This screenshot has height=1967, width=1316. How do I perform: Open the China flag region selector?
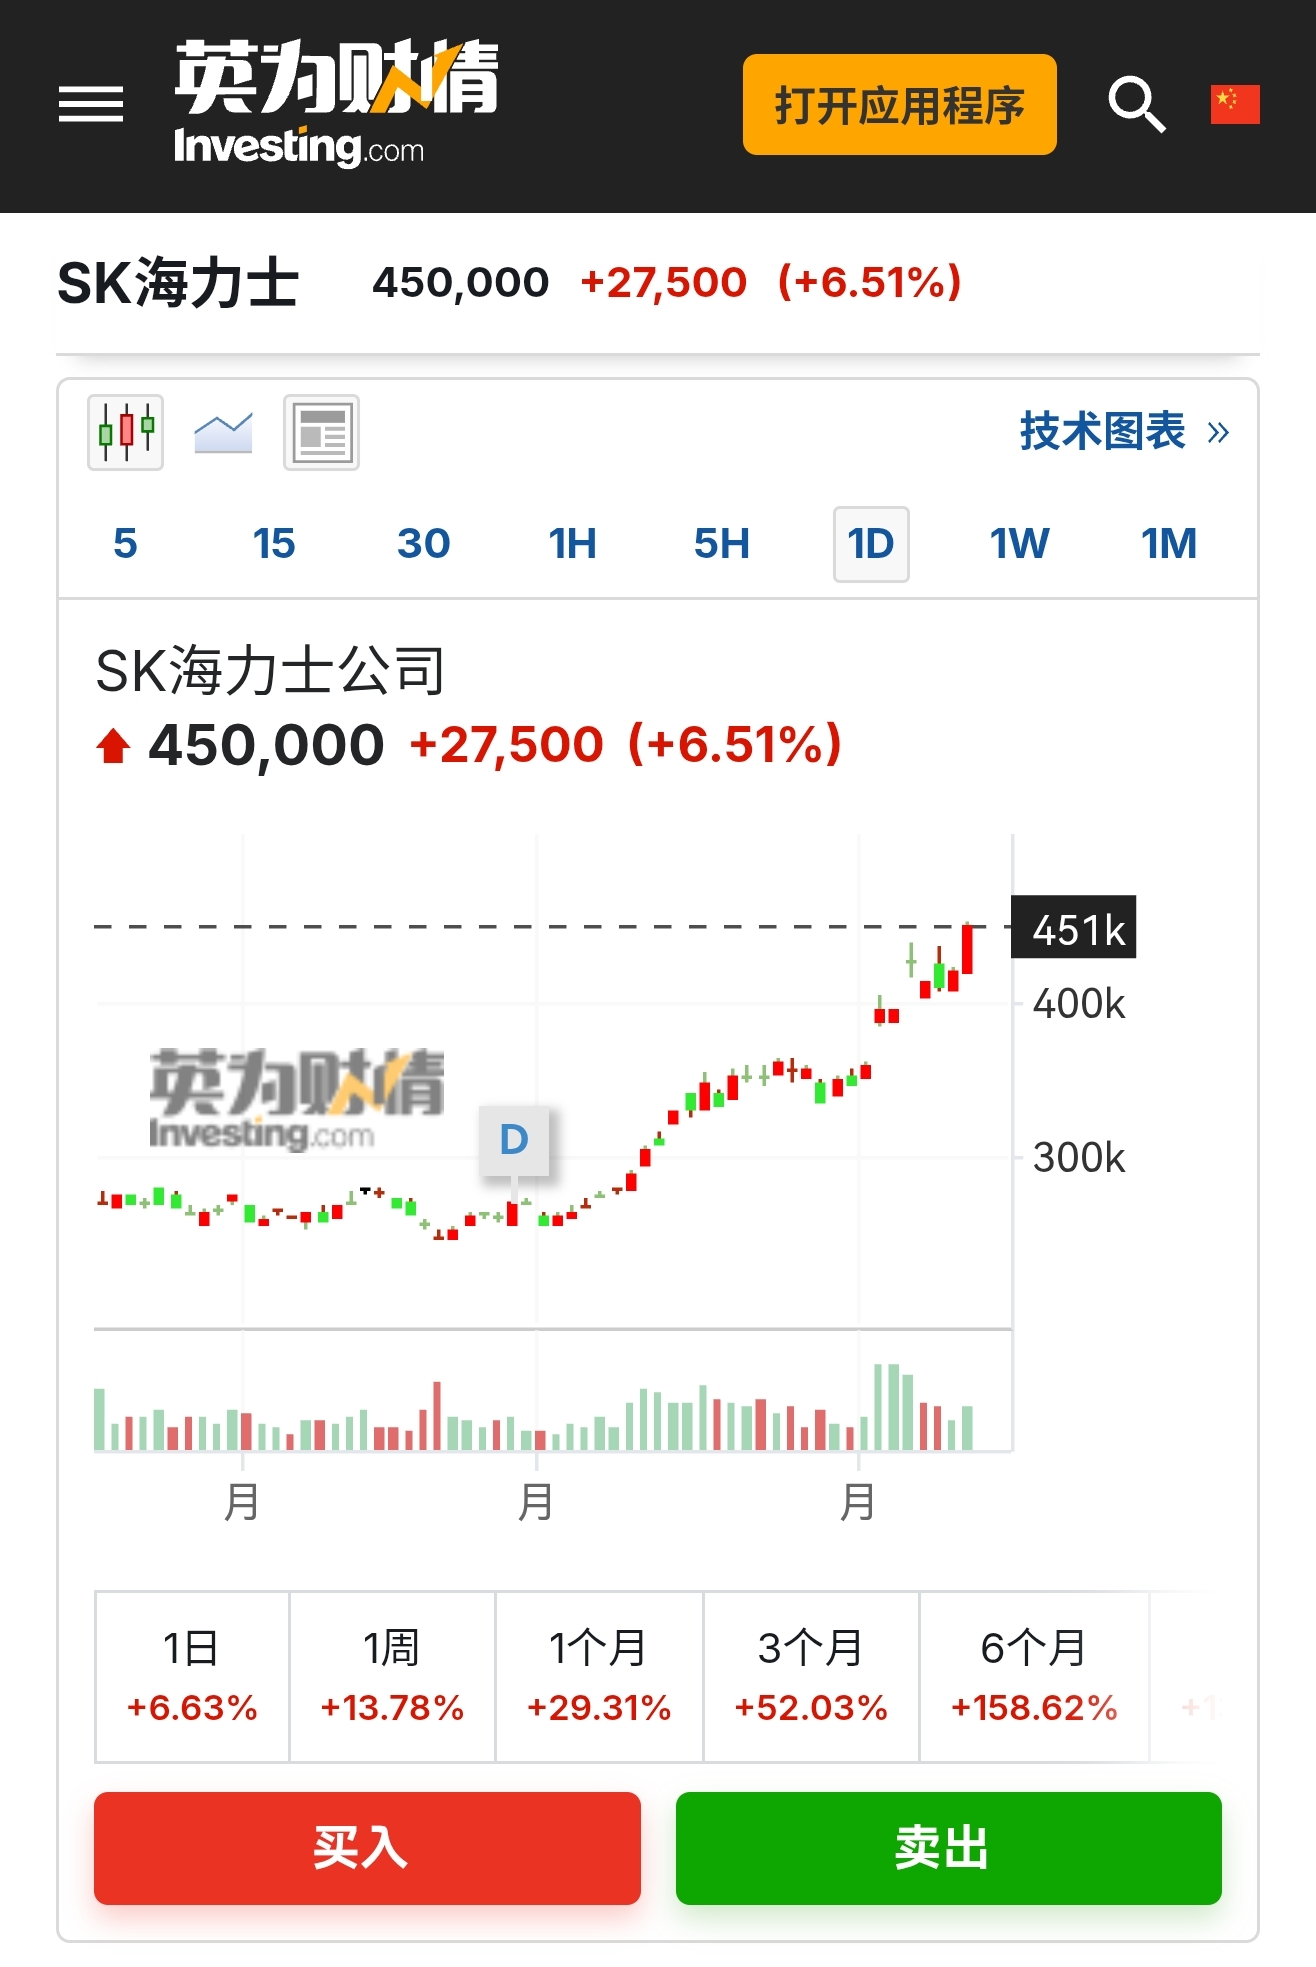[1234, 104]
